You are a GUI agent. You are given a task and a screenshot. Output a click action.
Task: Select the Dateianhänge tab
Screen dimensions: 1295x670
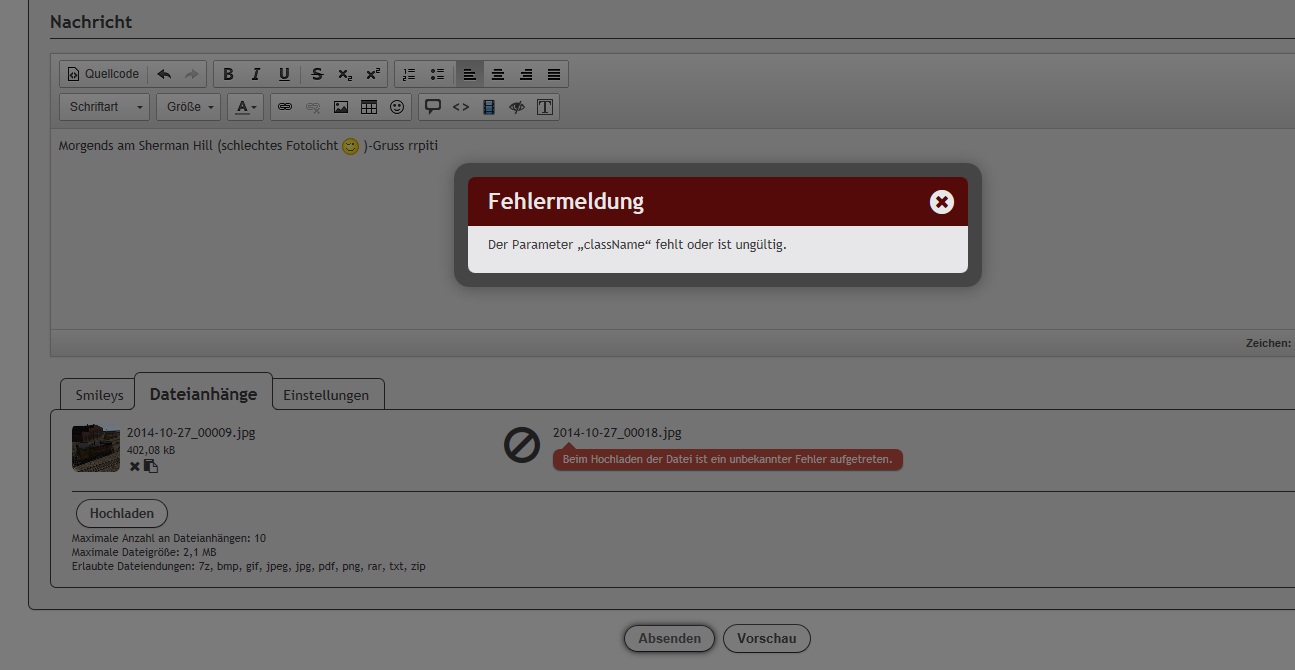[203, 394]
